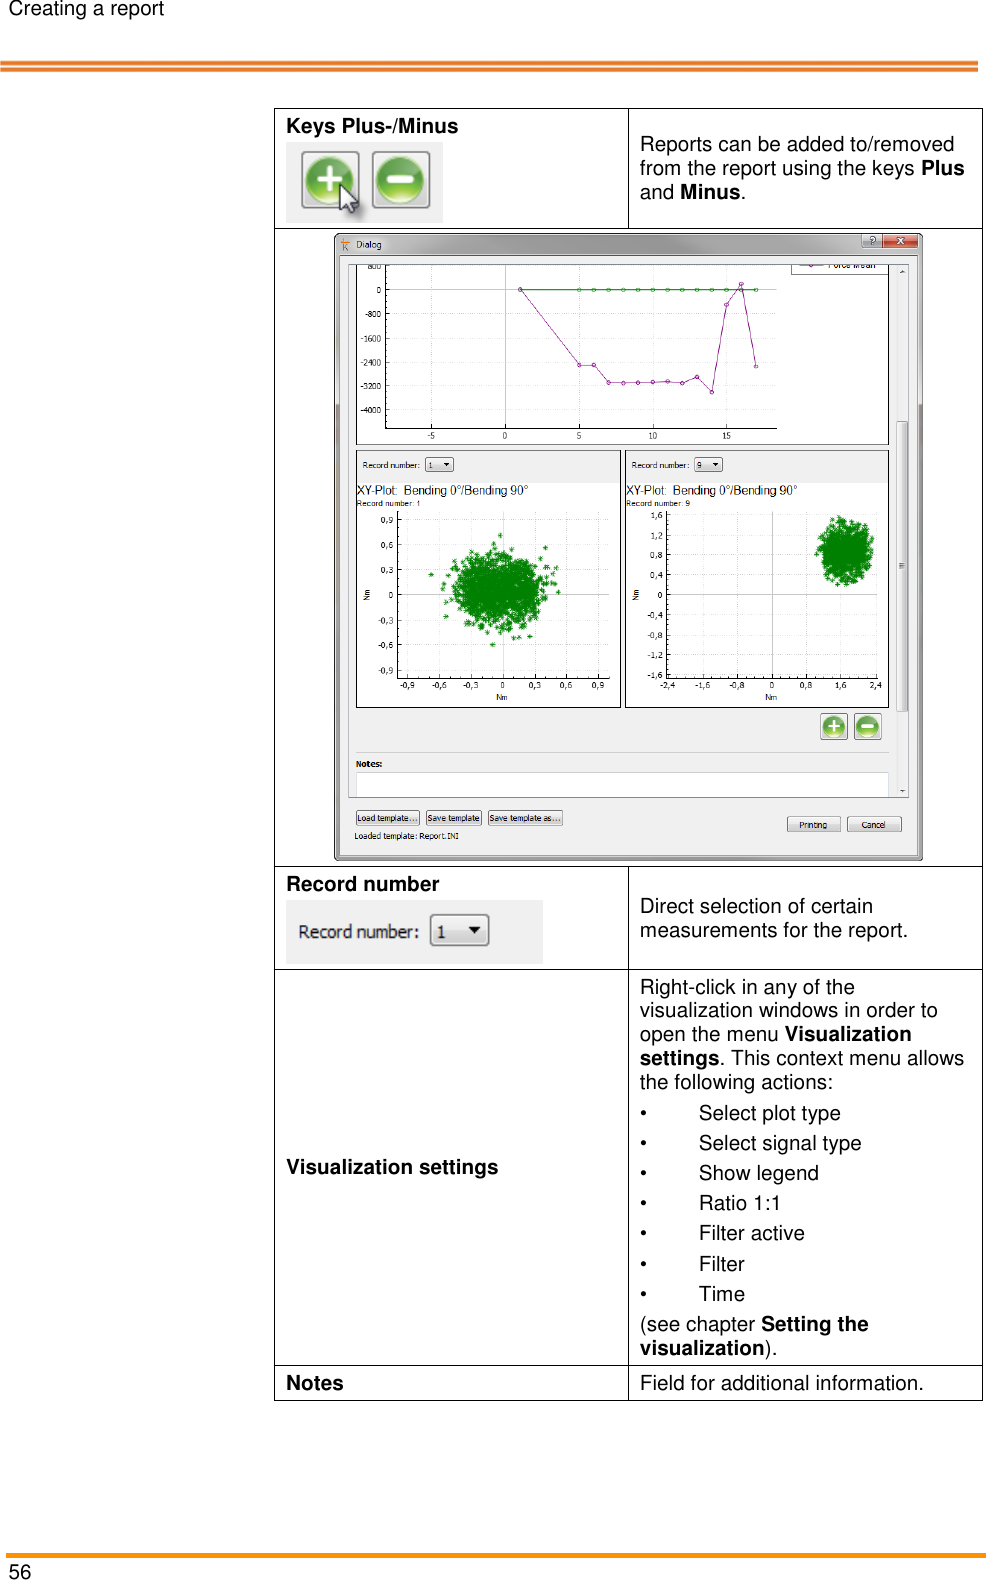Click the Cancel button
The height and width of the screenshot is (1580, 986).
(874, 825)
